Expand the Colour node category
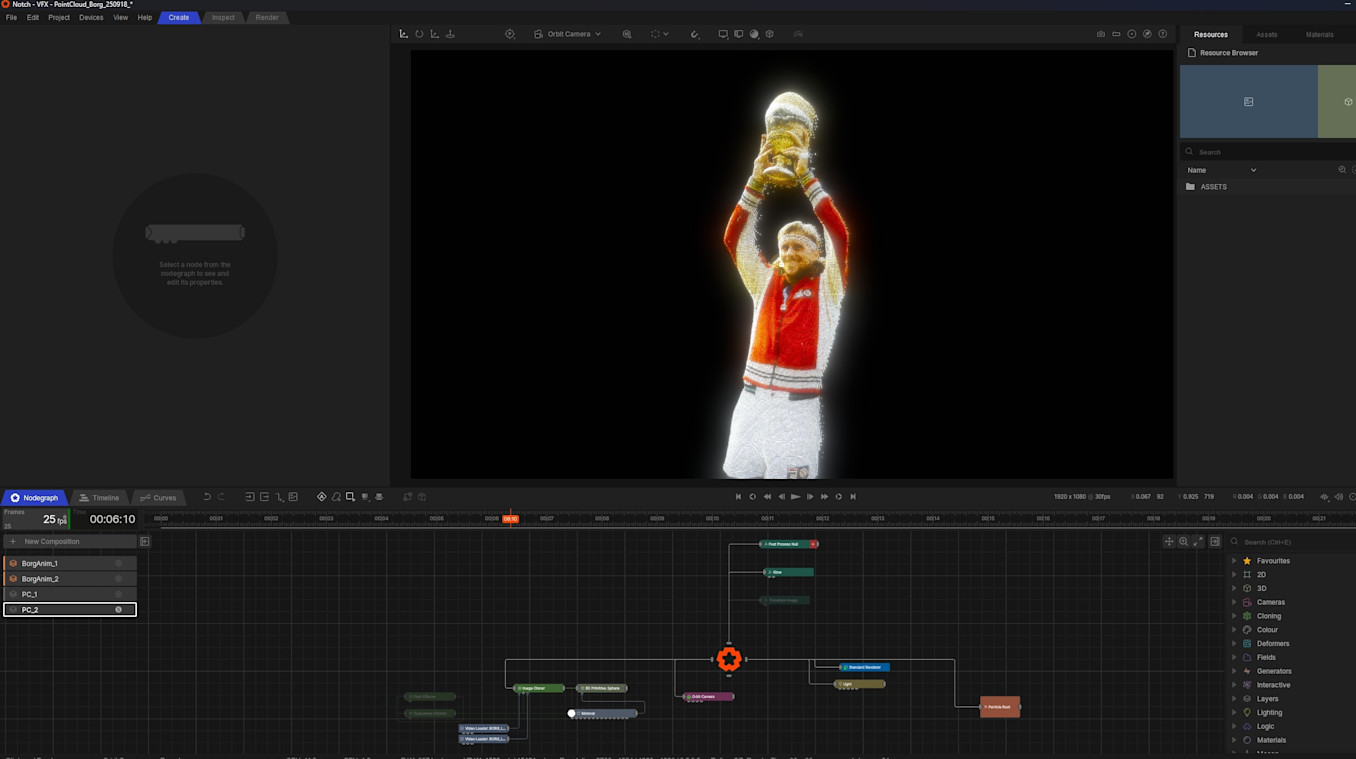The height and width of the screenshot is (759, 1356). click(1234, 630)
